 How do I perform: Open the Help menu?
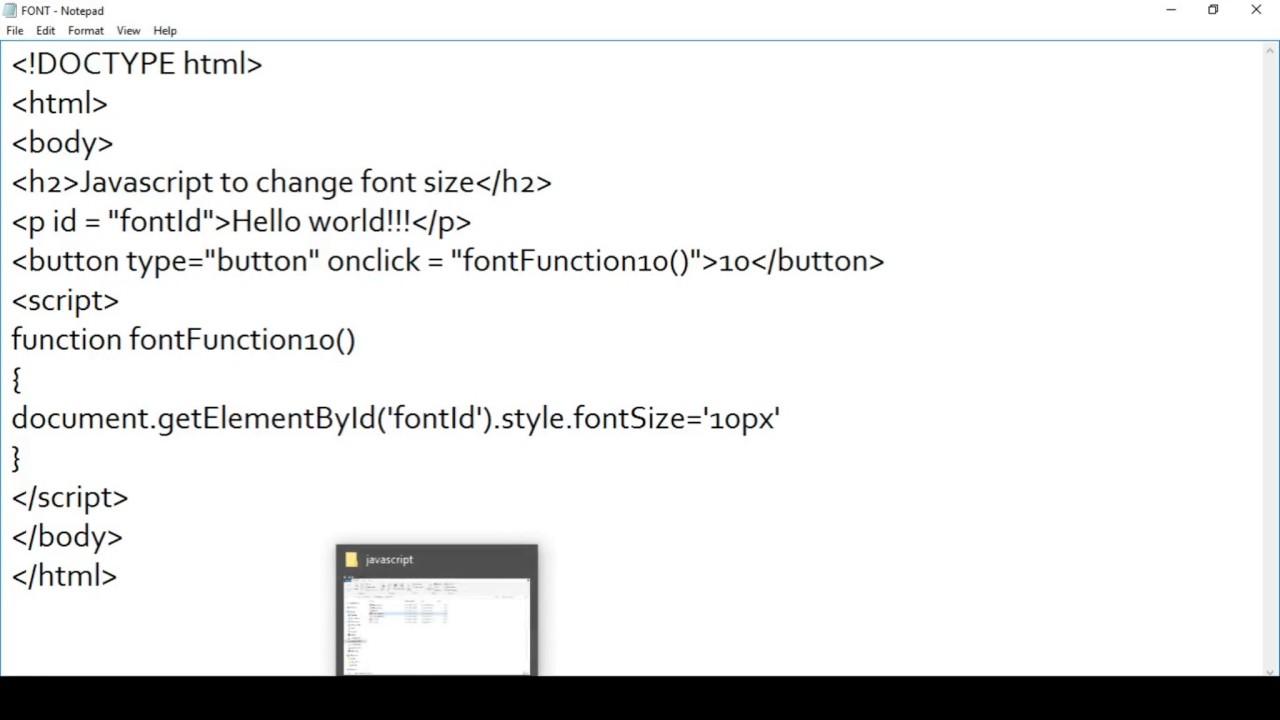pos(165,31)
